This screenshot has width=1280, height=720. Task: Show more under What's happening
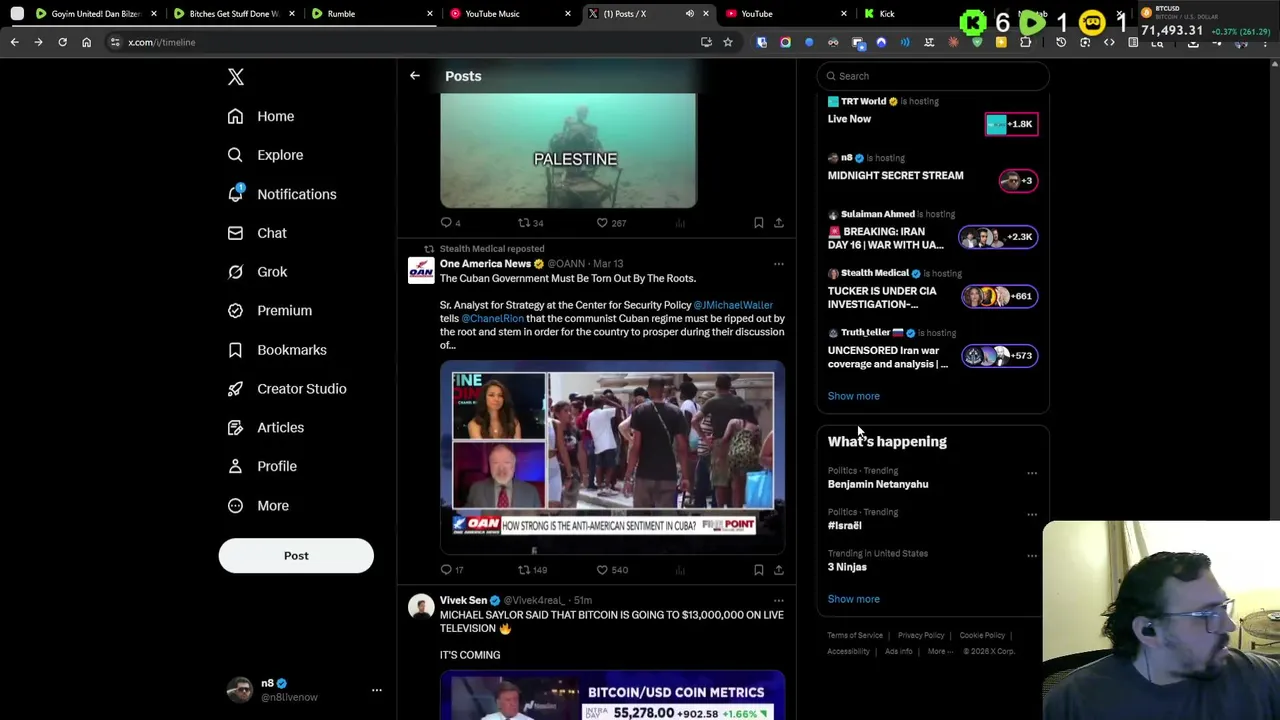pyautogui.click(x=853, y=599)
